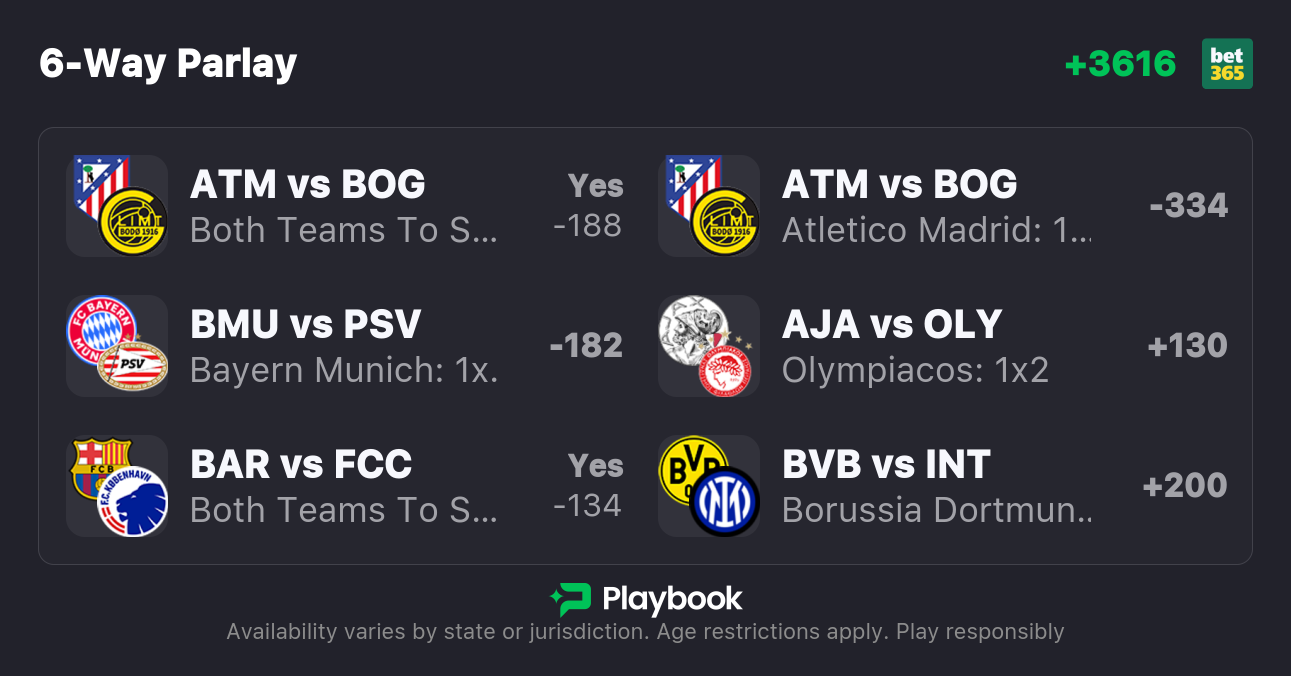The width and height of the screenshot is (1291, 676).
Task: Click the Playbook logo icon
Action: pos(570,599)
